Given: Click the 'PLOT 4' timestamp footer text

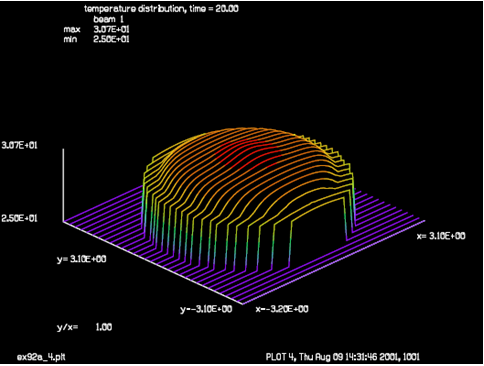Looking at the screenshot, I should (x=343, y=357).
